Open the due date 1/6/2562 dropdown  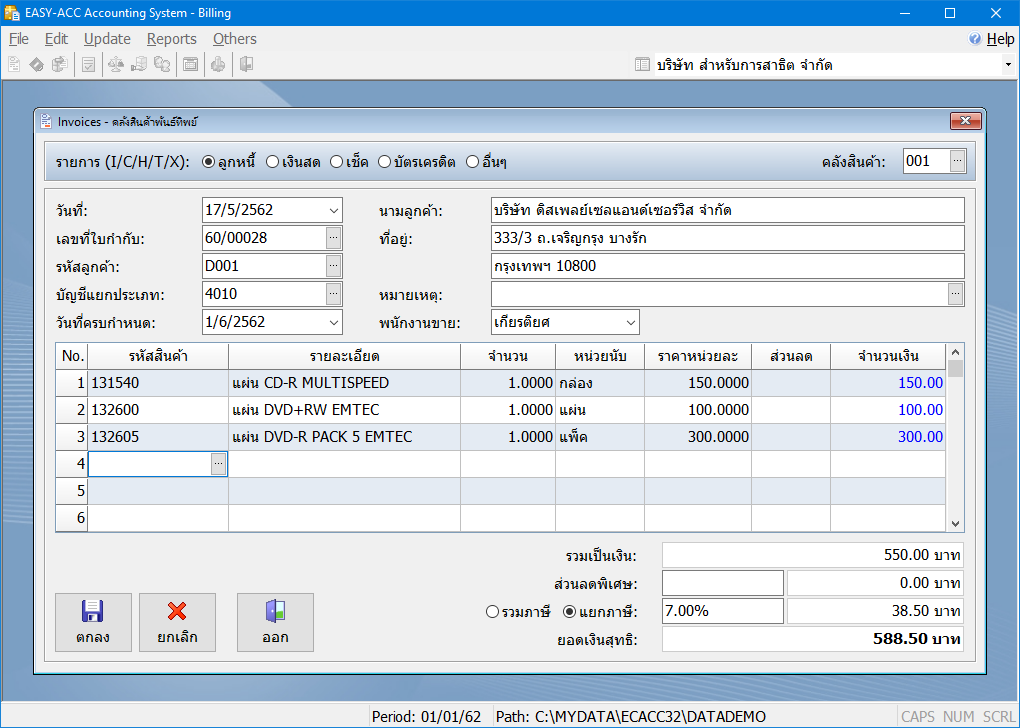click(x=333, y=323)
